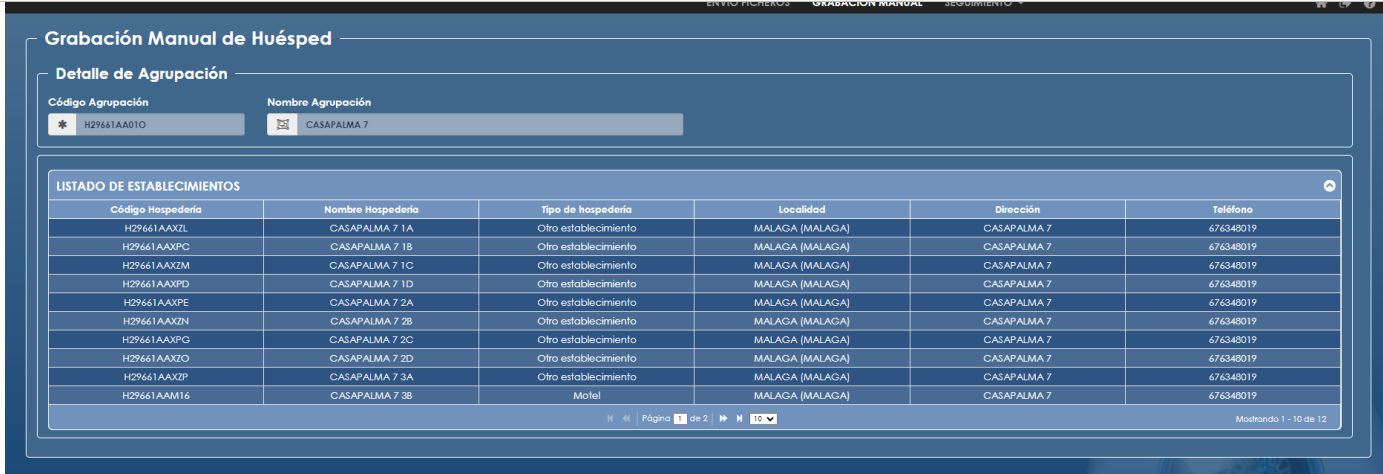
Task: Sort by Nombre Hospedería column header
Action: (371, 210)
